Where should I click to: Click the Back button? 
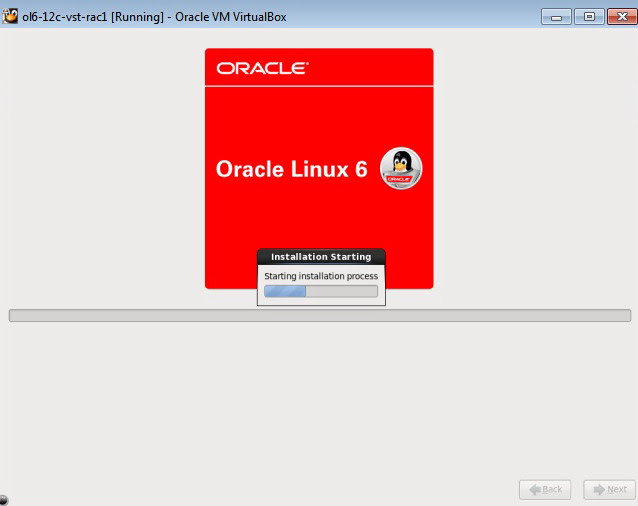tap(545, 489)
